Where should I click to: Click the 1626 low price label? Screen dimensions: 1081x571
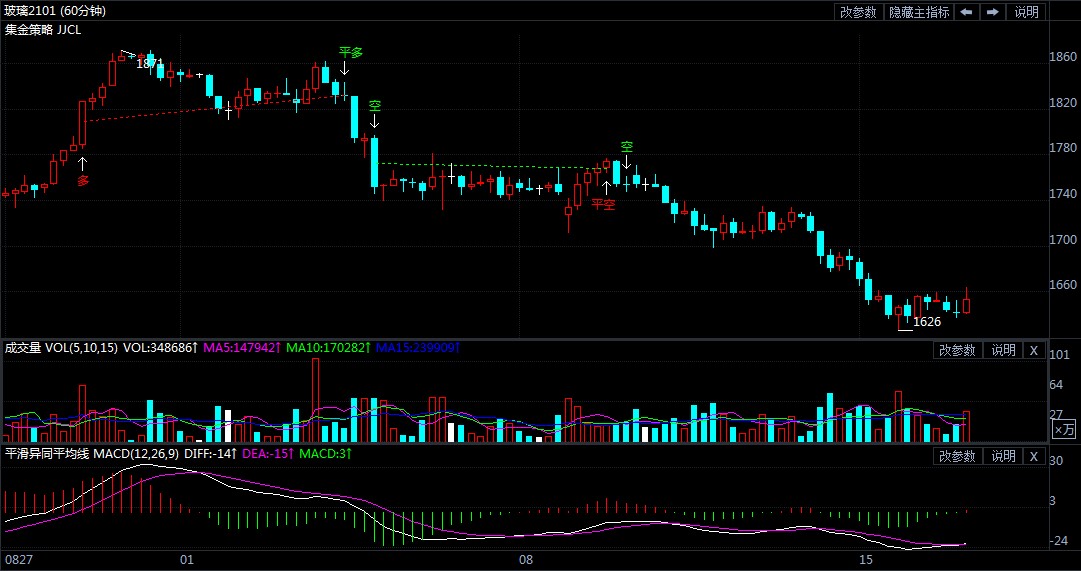click(x=927, y=322)
